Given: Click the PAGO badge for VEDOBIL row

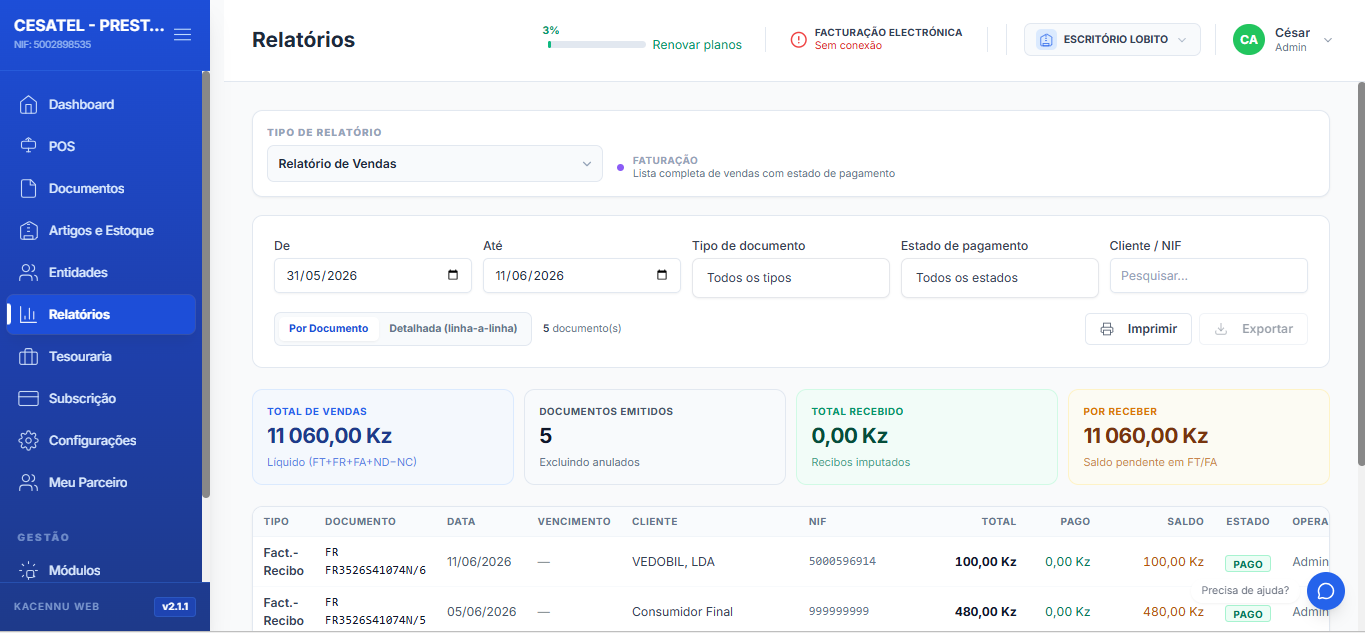Looking at the screenshot, I should (1248, 564).
